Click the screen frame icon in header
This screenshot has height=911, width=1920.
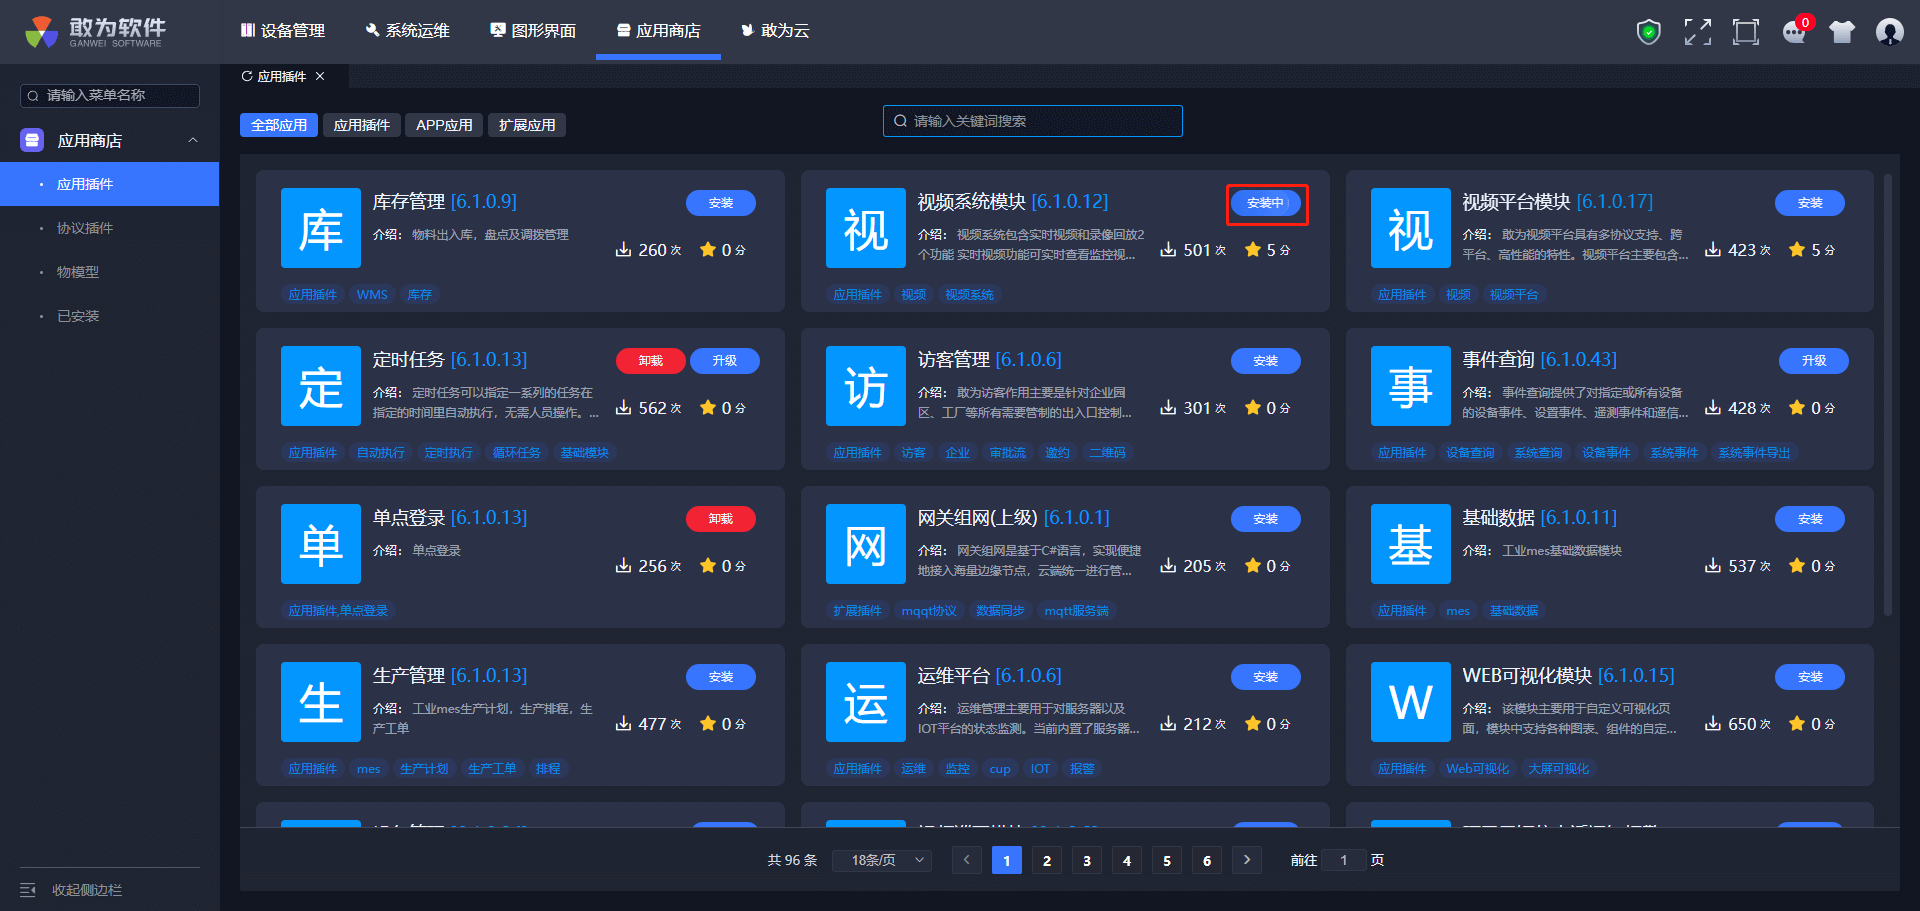click(1745, 32)
